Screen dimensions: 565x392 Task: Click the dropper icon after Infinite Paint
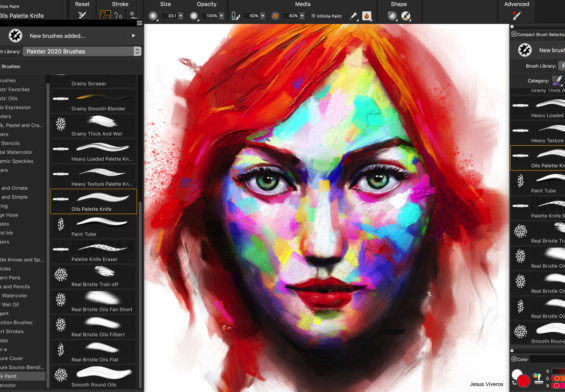click(x=353, y=16)
